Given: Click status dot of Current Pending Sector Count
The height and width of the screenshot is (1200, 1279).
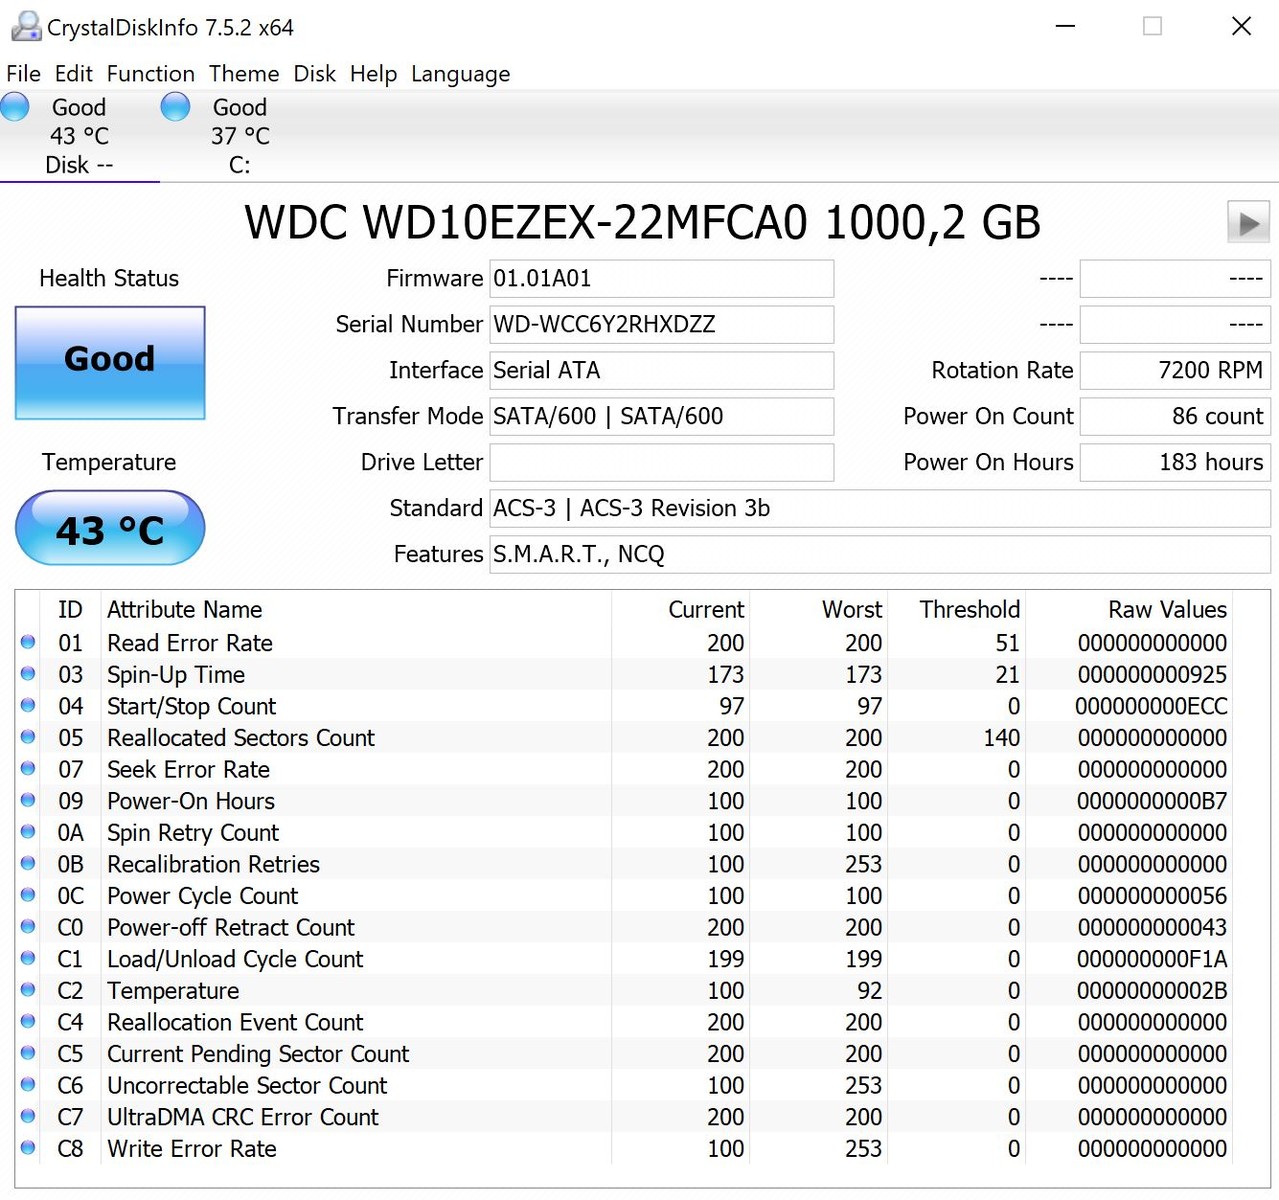Looking at the screenshot, I should pyautogui.click(x=28, y=1053).
